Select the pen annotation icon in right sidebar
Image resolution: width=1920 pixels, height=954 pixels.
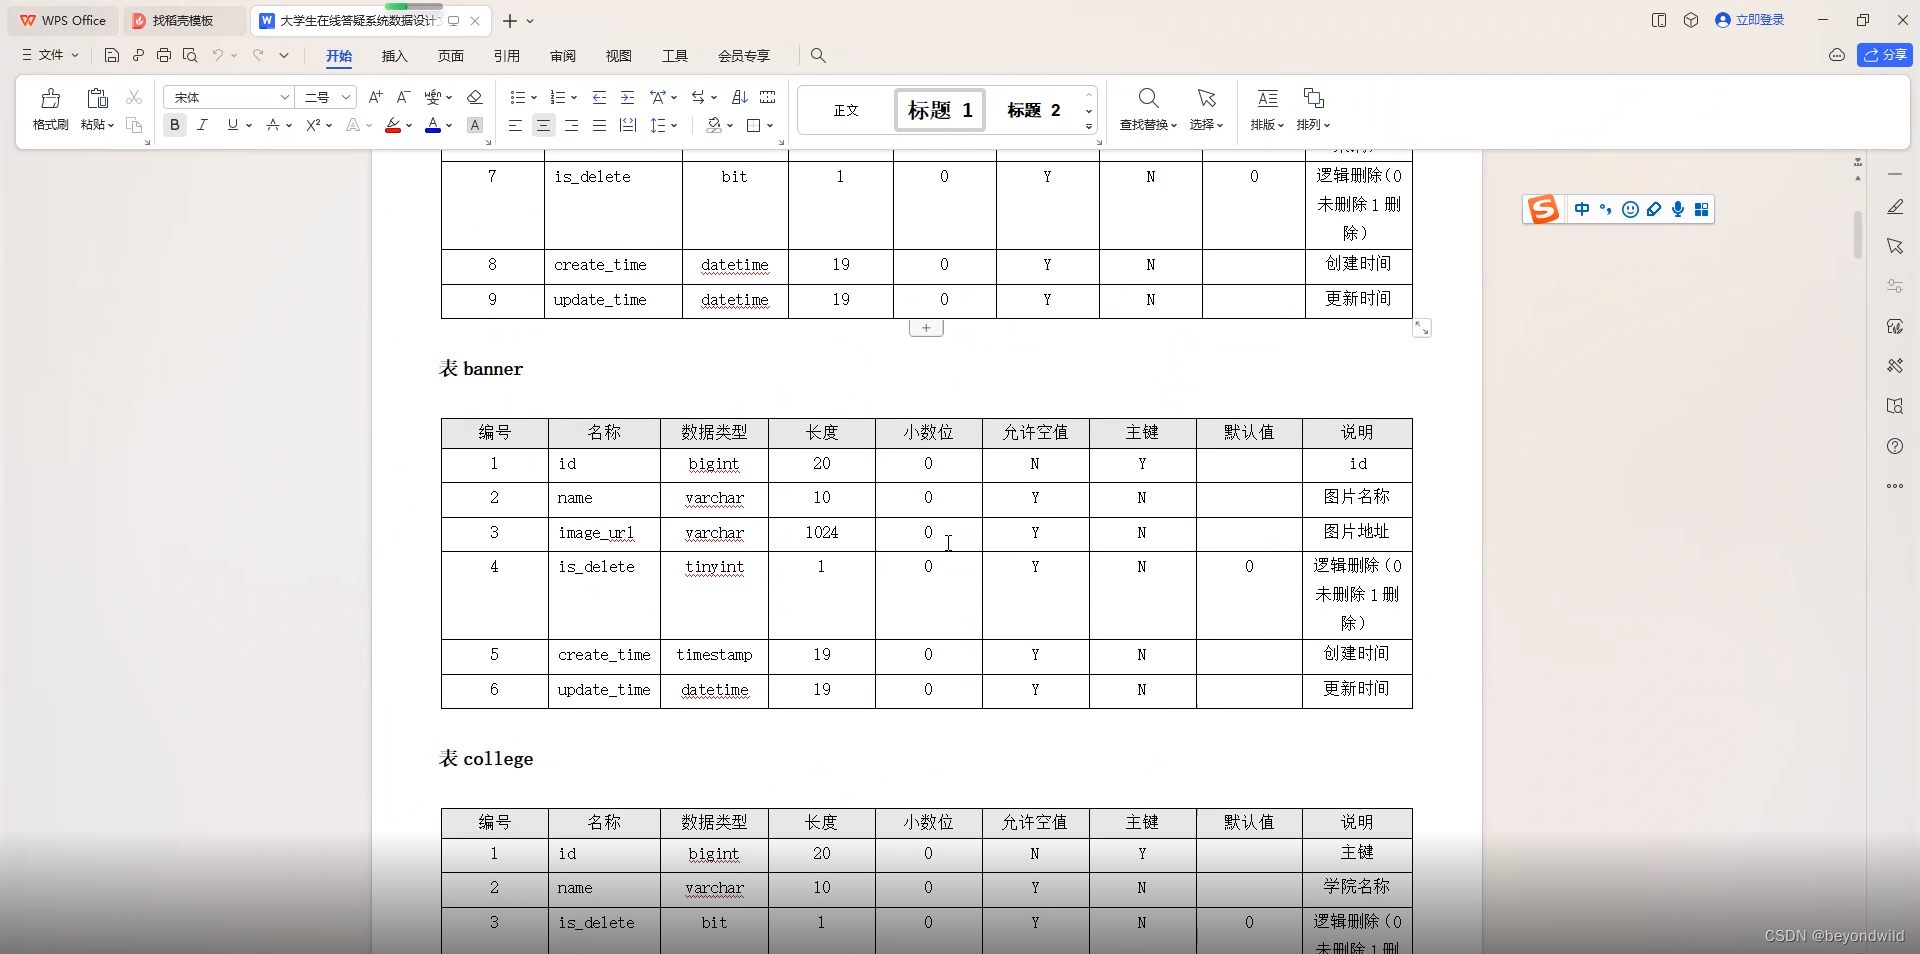(x=1895, y=207)
